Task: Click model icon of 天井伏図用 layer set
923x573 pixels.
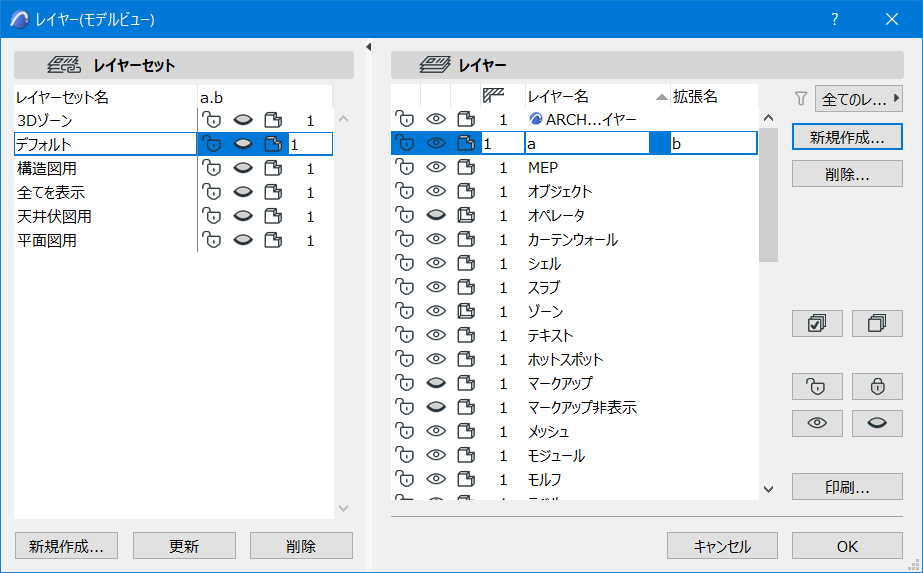Action: click(273, 217)
